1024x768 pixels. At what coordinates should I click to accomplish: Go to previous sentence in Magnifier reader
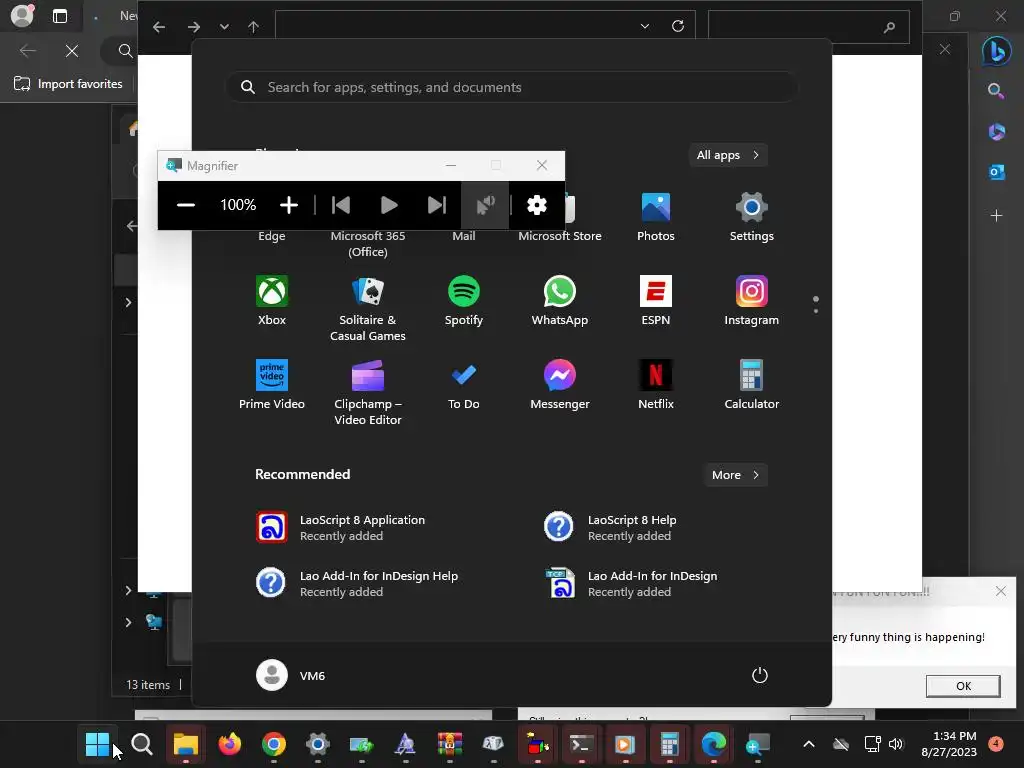(341, 205)
